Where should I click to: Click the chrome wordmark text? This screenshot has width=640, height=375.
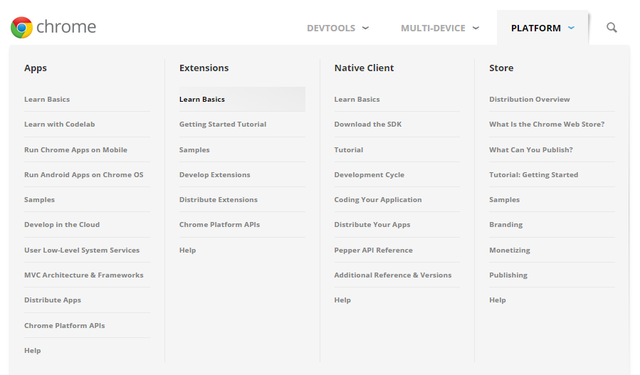(x=66, y=27)
